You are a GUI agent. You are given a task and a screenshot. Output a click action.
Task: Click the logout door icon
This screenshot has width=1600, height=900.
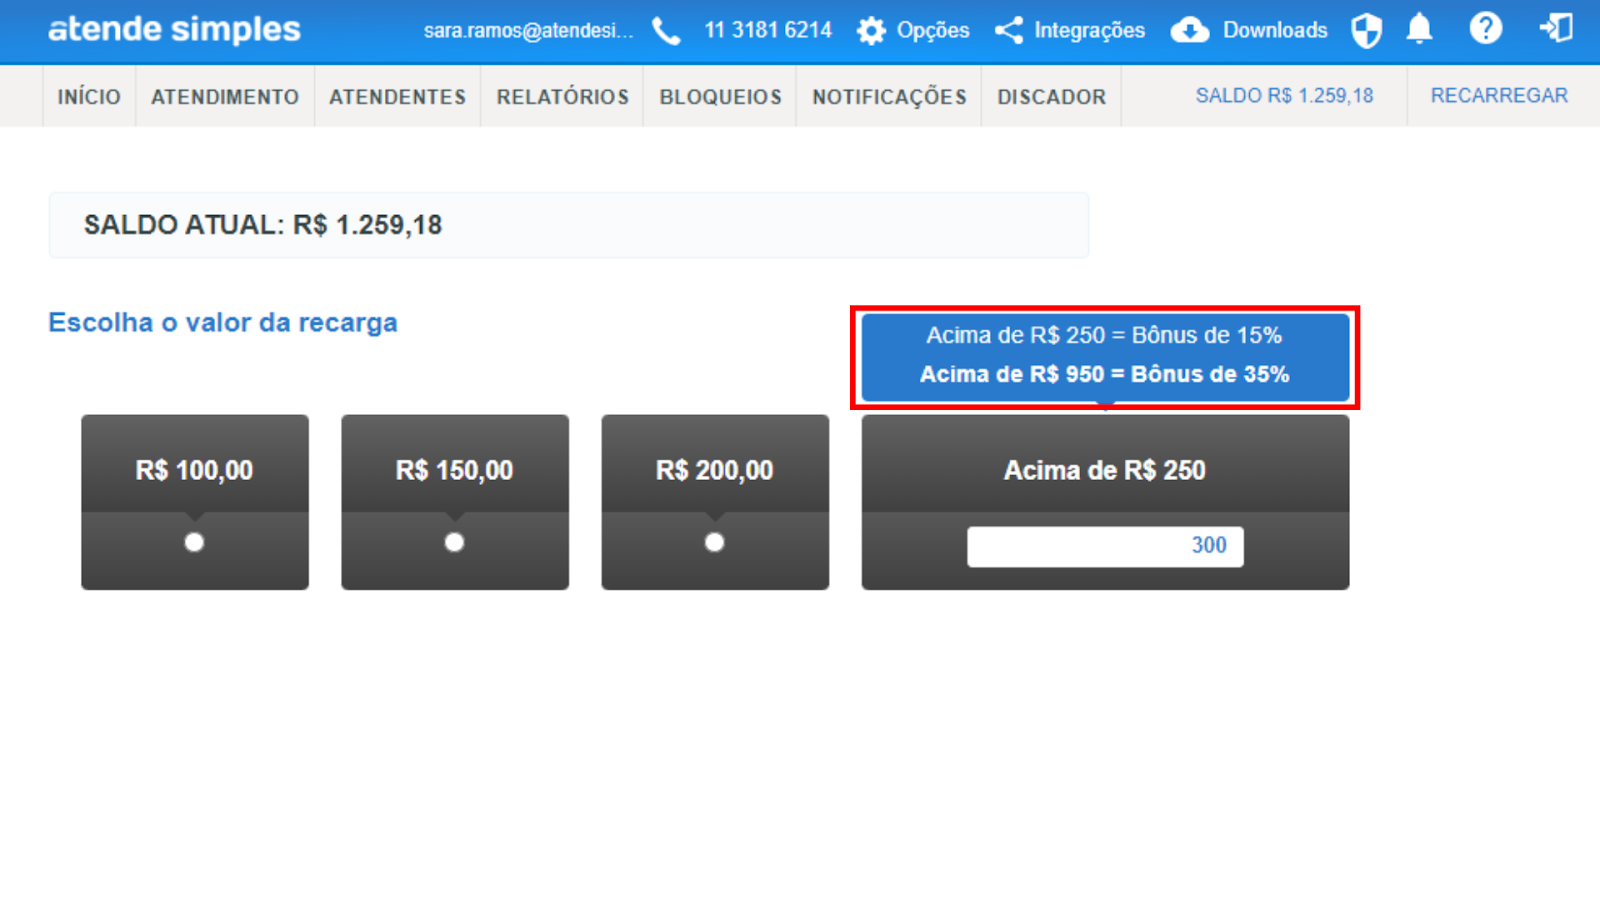(1556, 28)
